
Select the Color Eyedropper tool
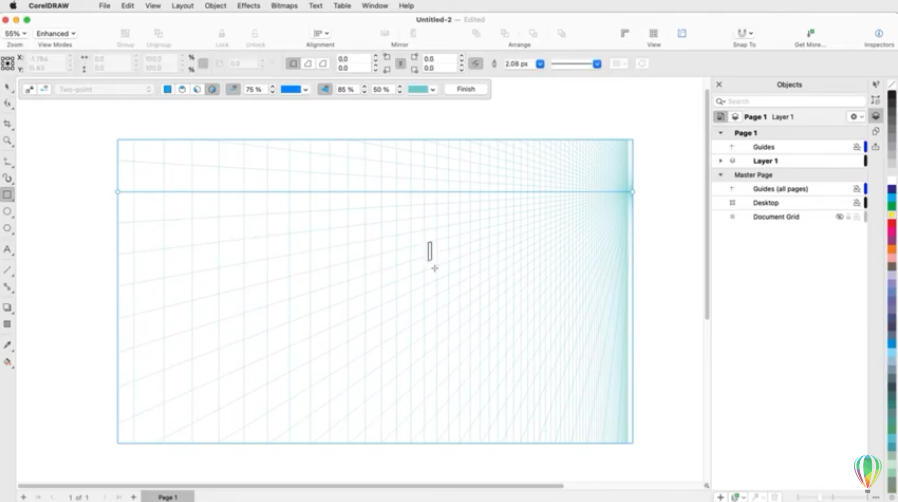point(7,345)
